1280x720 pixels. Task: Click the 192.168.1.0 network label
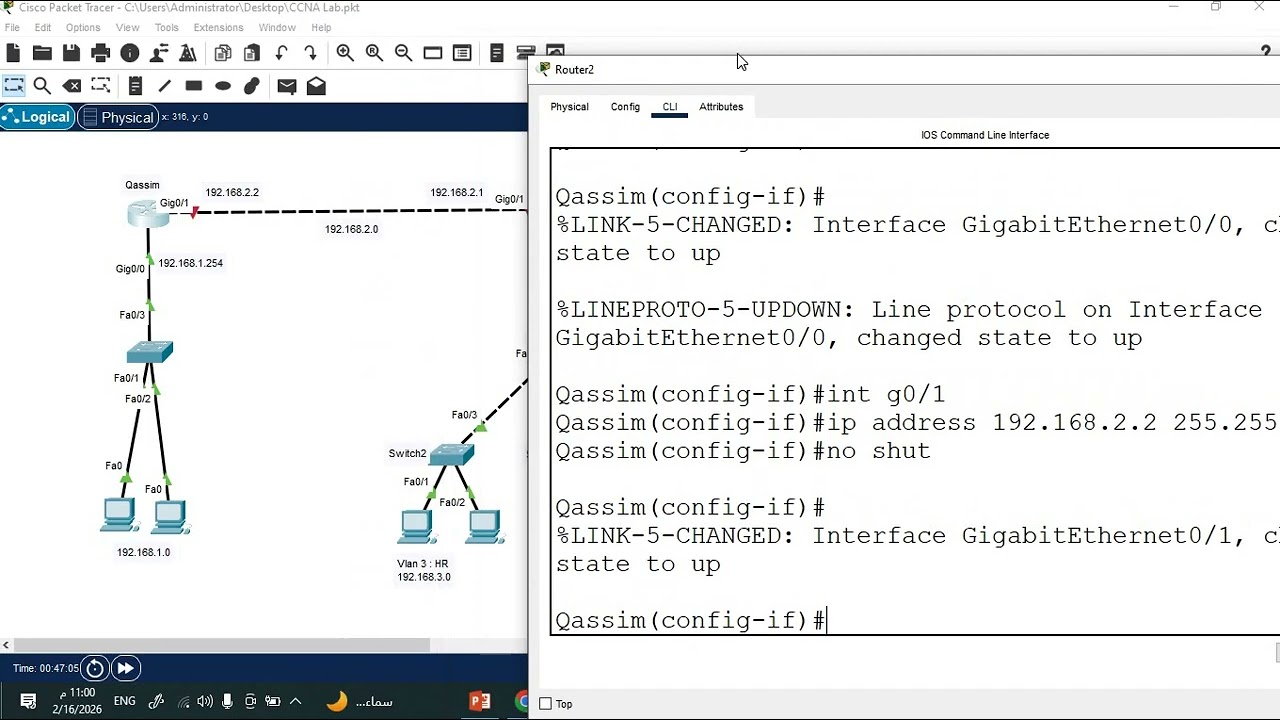(x=143, y=552)
